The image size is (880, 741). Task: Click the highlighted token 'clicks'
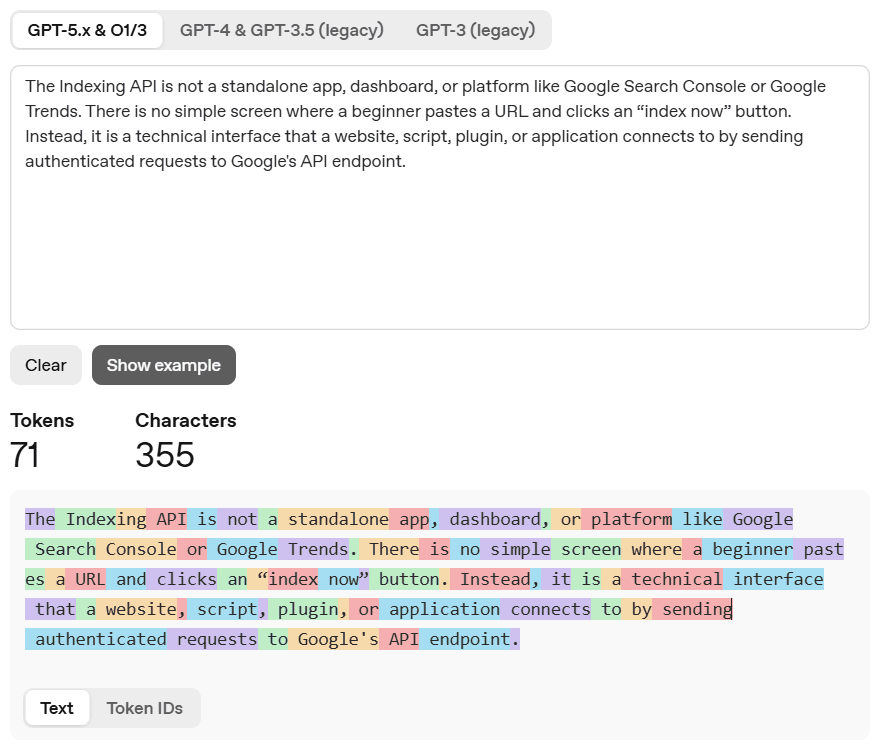(182, 579)
